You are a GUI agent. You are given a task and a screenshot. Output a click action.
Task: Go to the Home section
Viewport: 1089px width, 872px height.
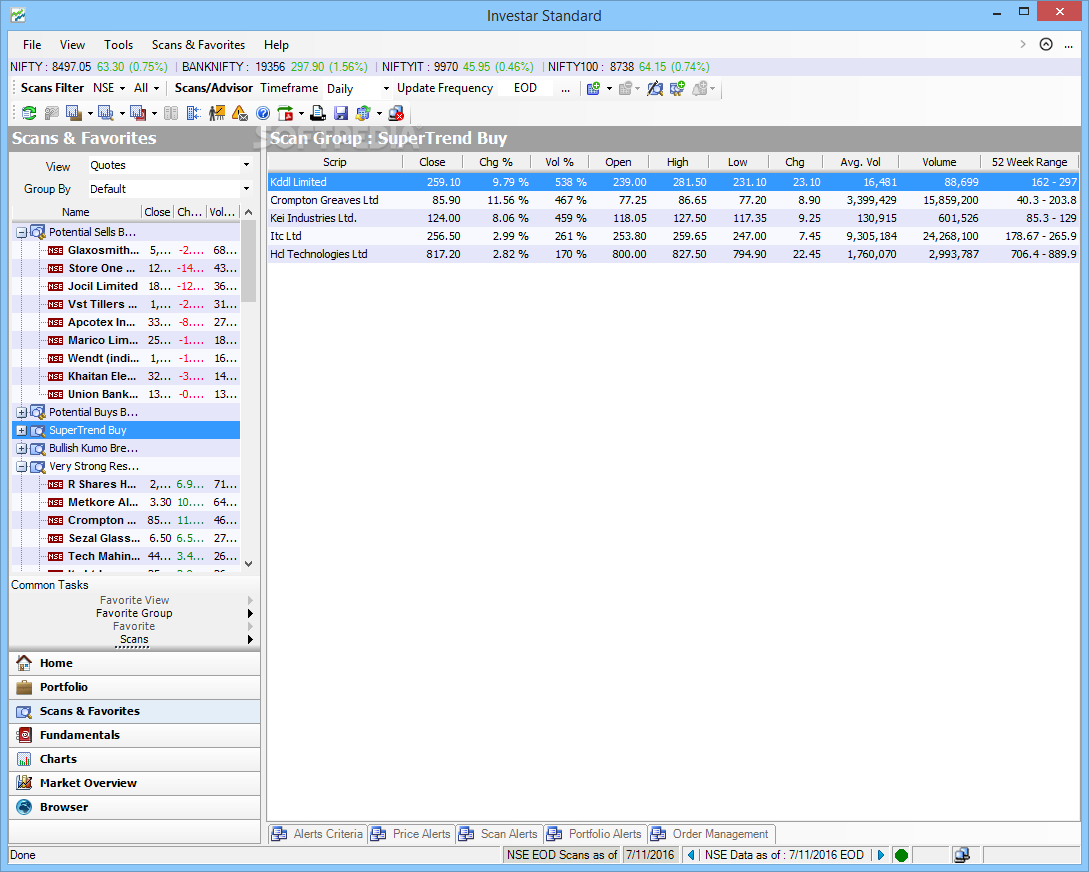coord(135,663)
